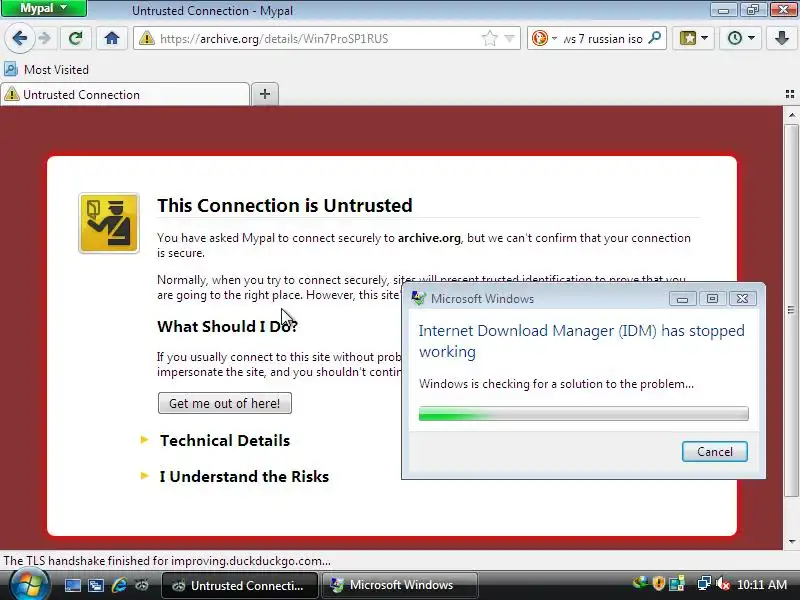Screen dimensions: 800x600
Task: Expand I Understand the Risks section
Action: (244, 476)
